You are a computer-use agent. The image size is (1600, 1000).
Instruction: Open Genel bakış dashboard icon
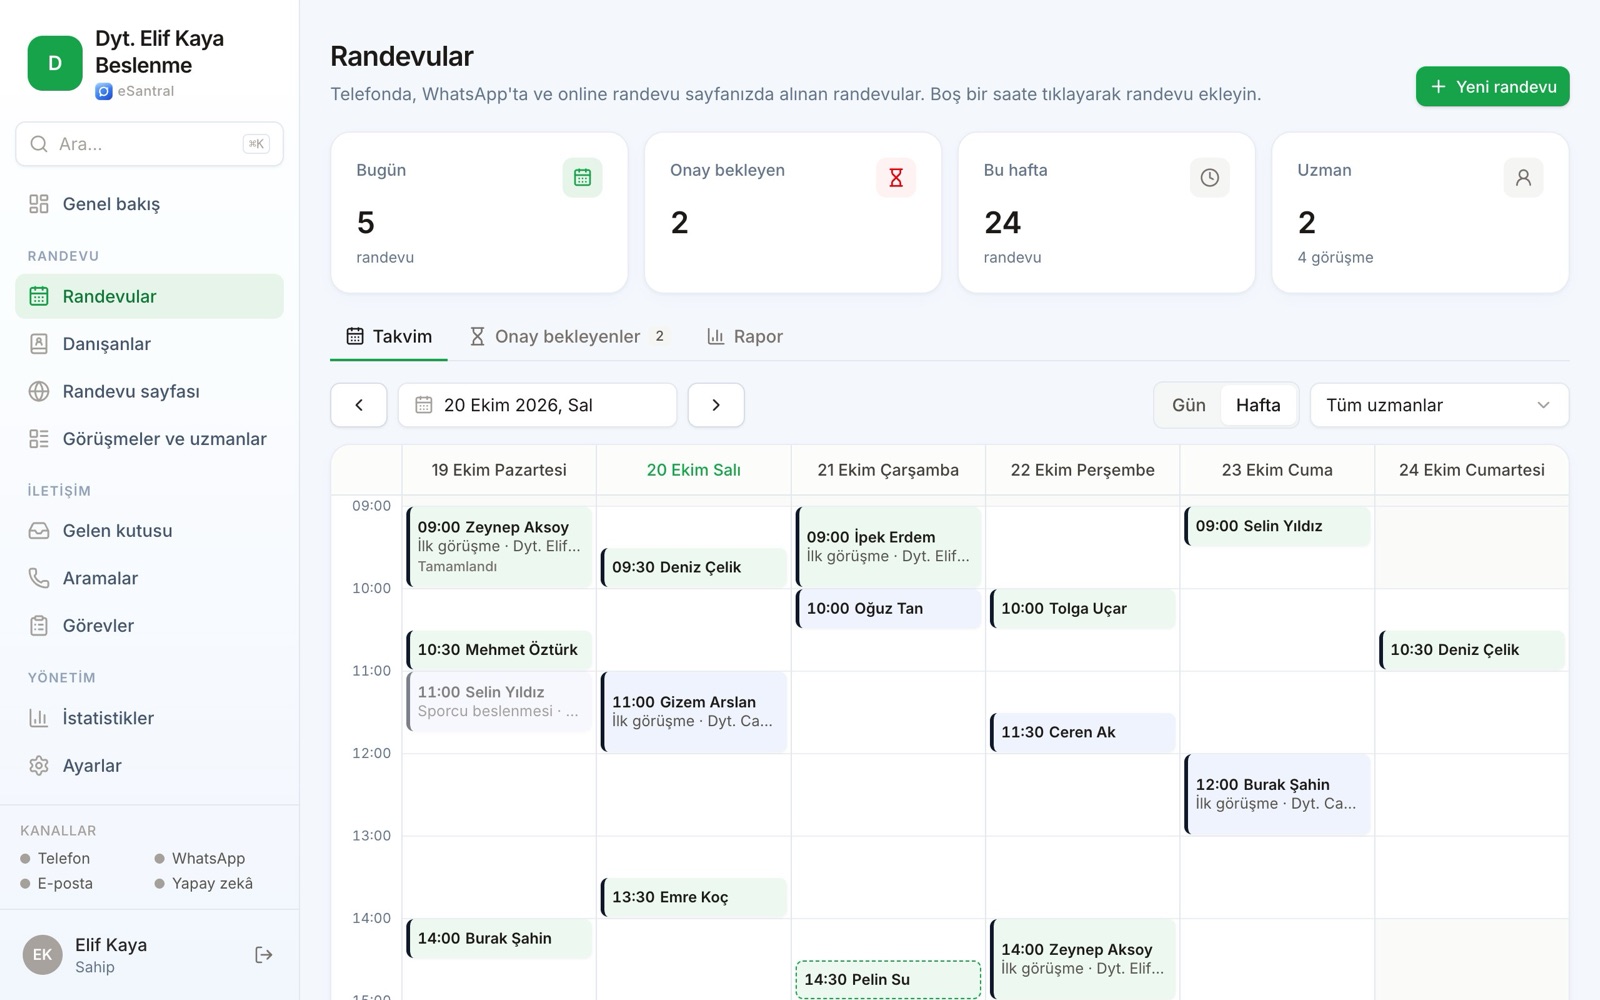coord(39,204)
